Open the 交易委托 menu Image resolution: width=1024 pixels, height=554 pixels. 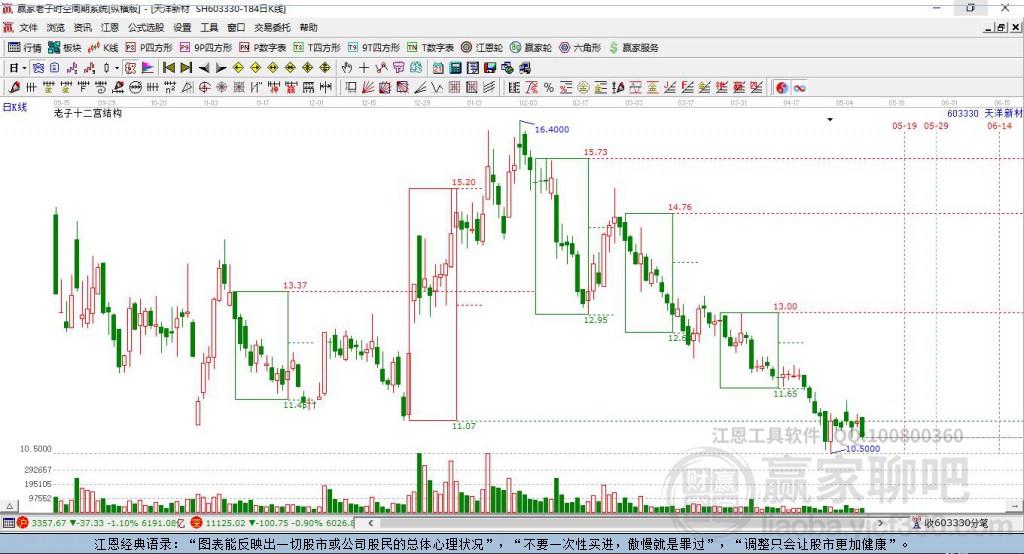[272, 27]
